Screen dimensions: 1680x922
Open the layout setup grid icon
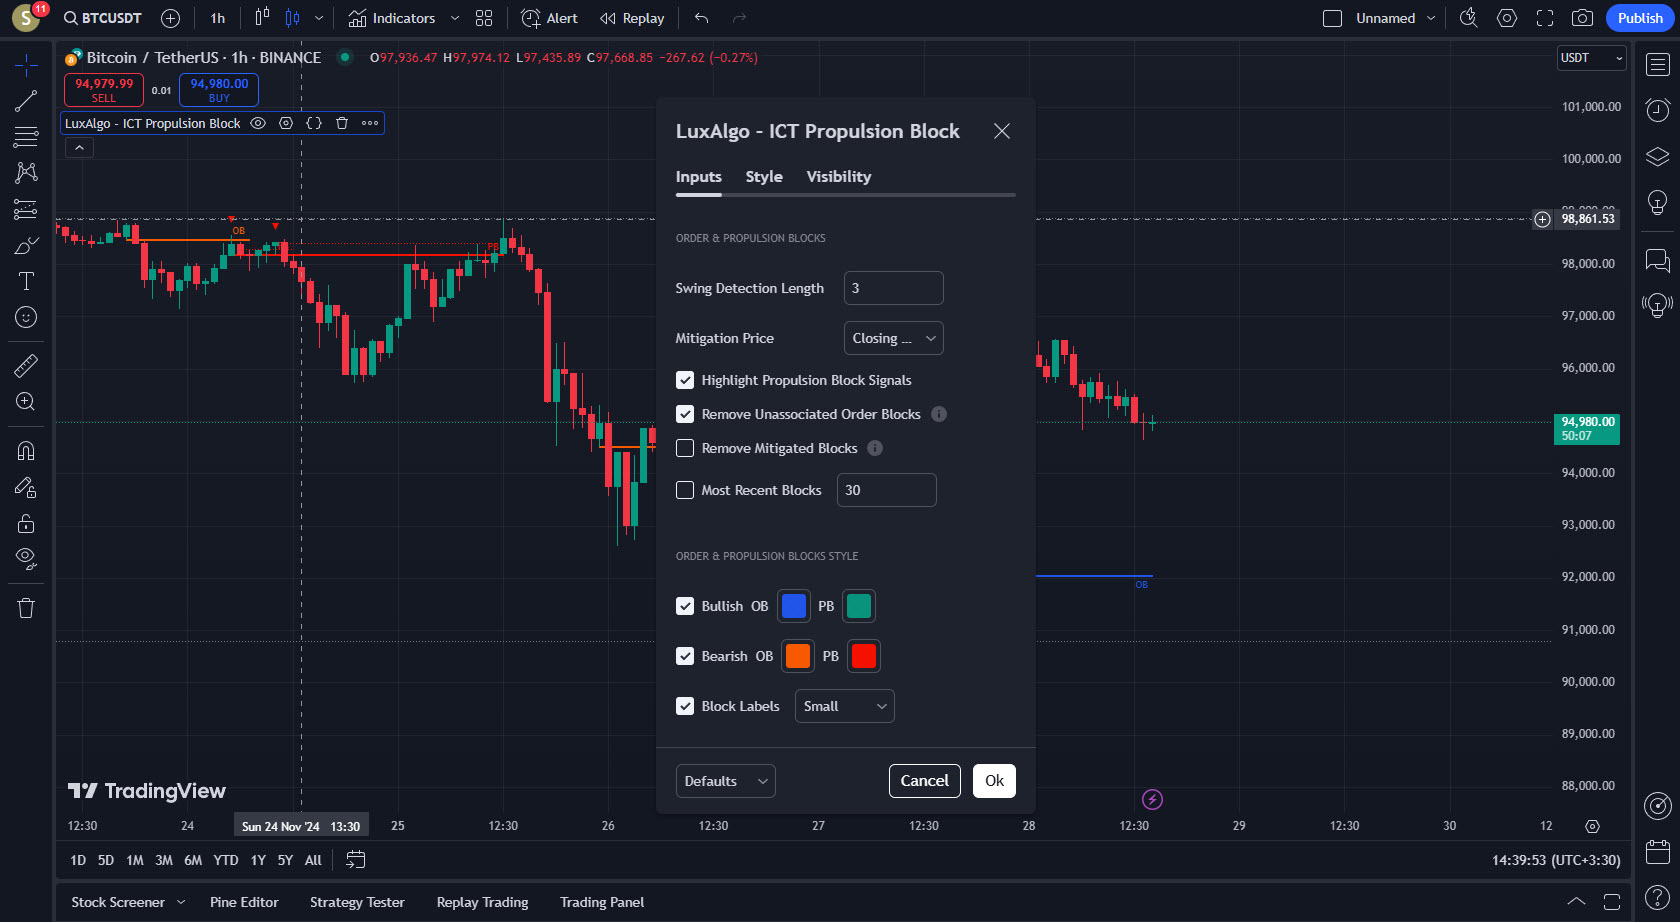click(x=484, y=18)
